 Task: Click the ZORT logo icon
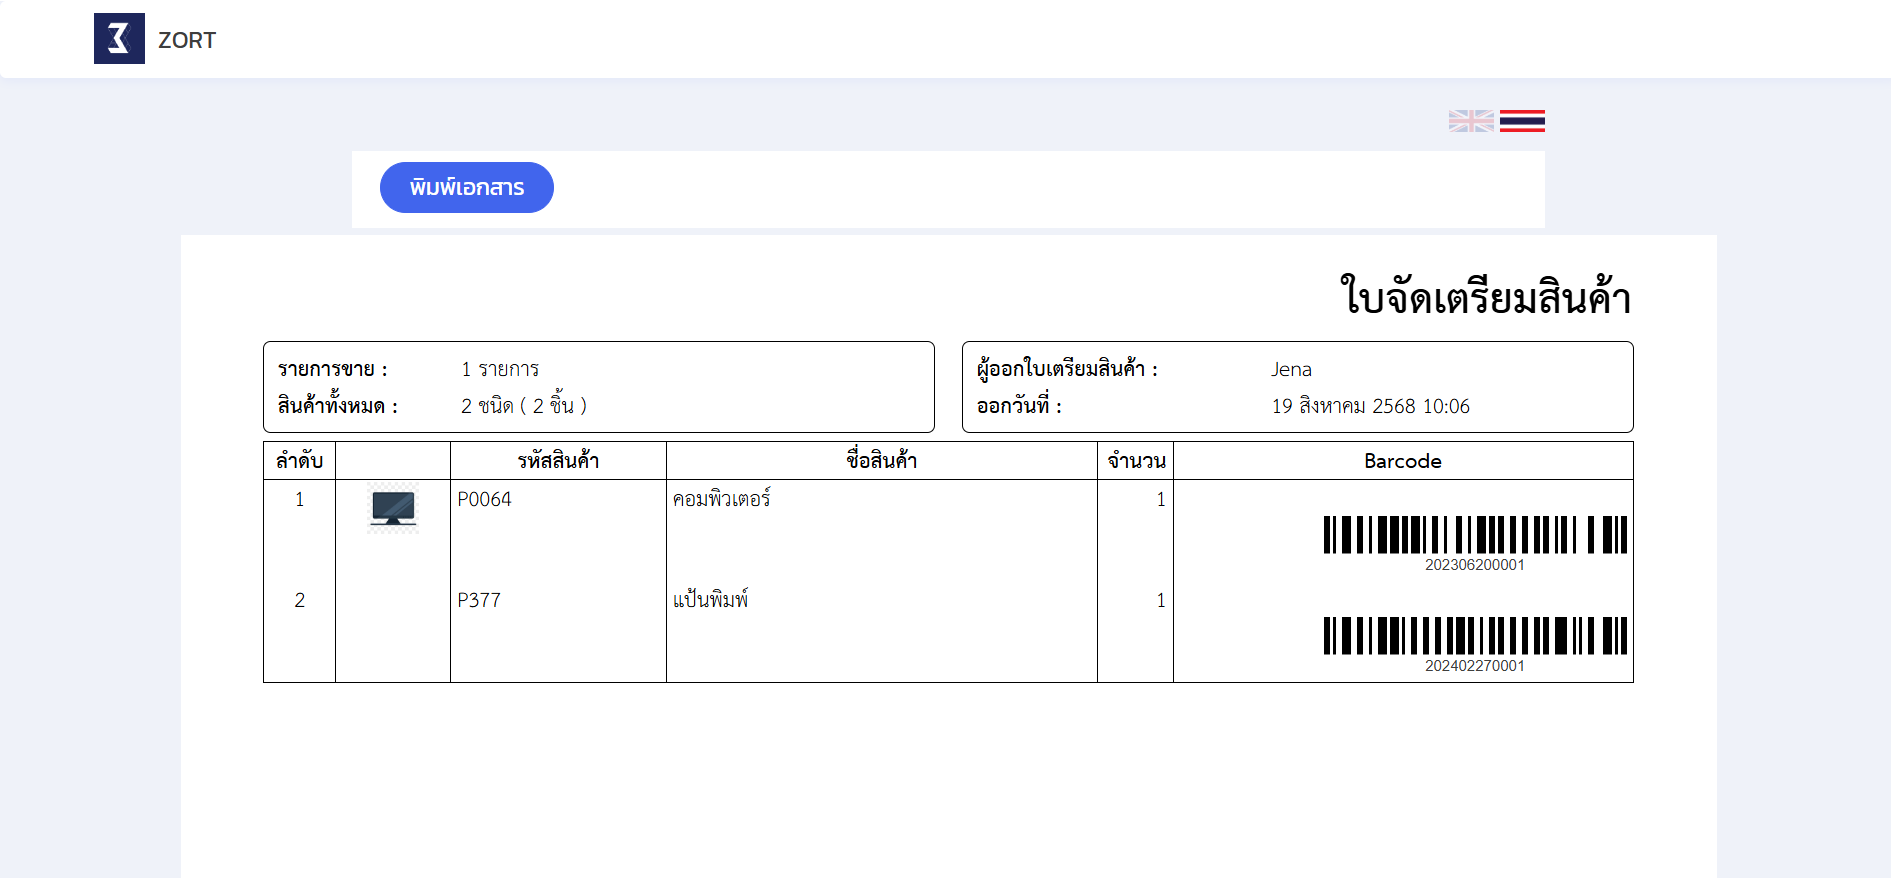[x=119, y=39]
